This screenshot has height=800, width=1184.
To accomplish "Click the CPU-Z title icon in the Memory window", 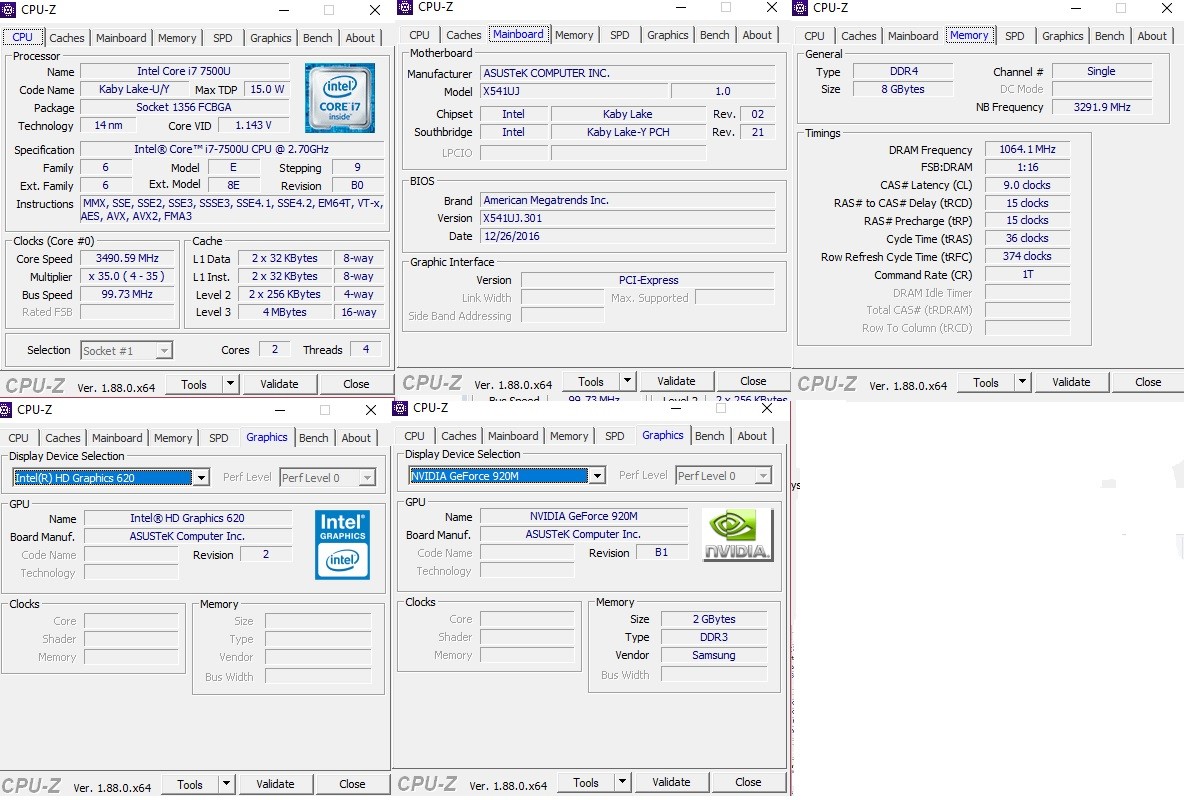I will 800,8.
